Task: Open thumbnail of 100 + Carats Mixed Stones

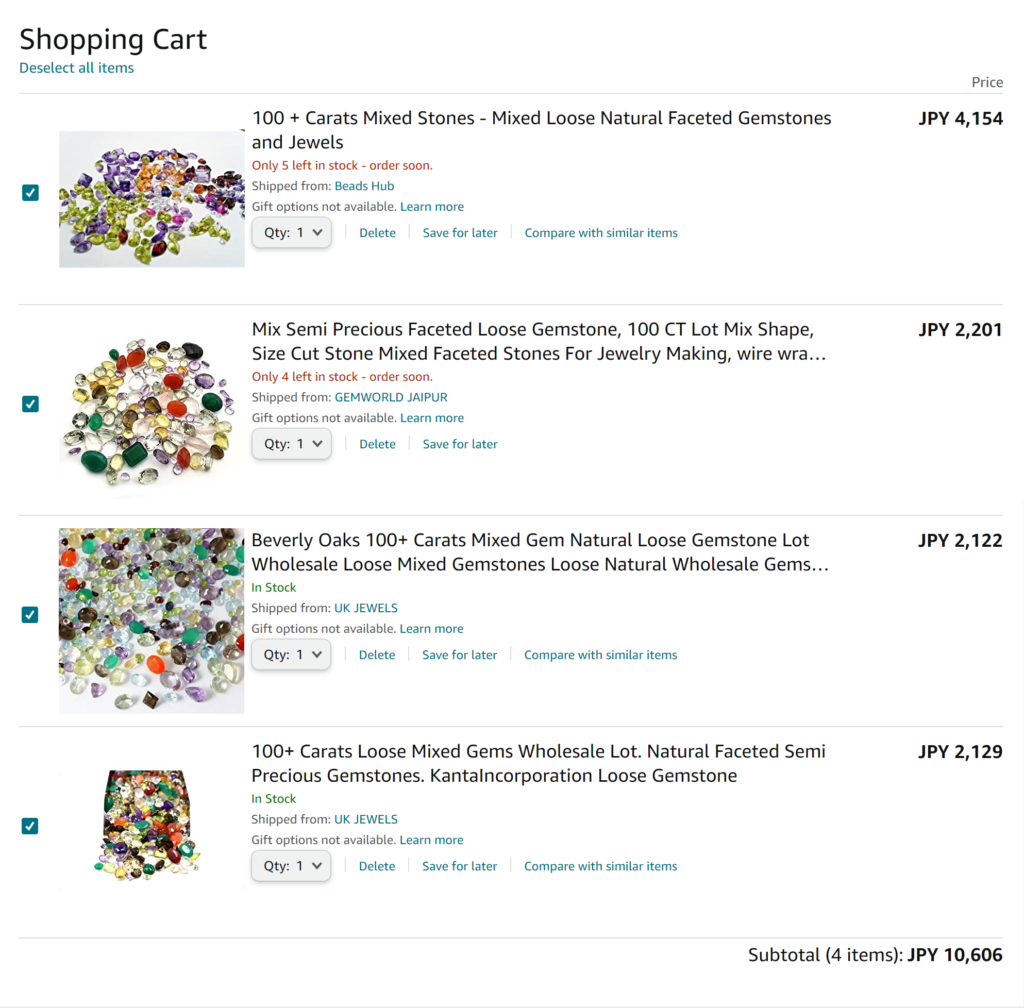Action: (151, 199)
